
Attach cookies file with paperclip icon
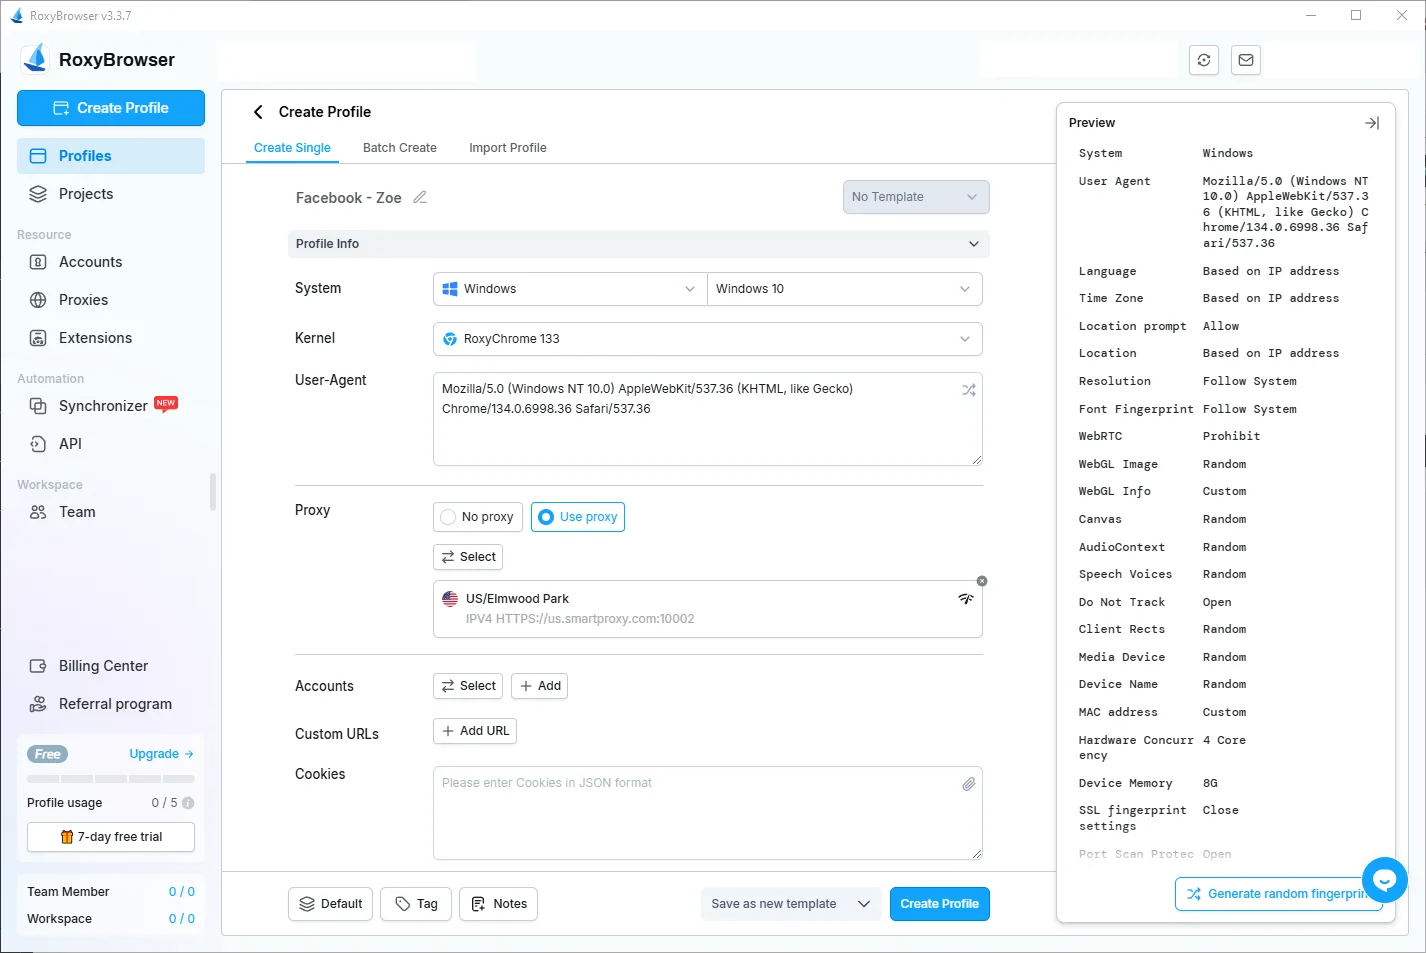point(968,784)
